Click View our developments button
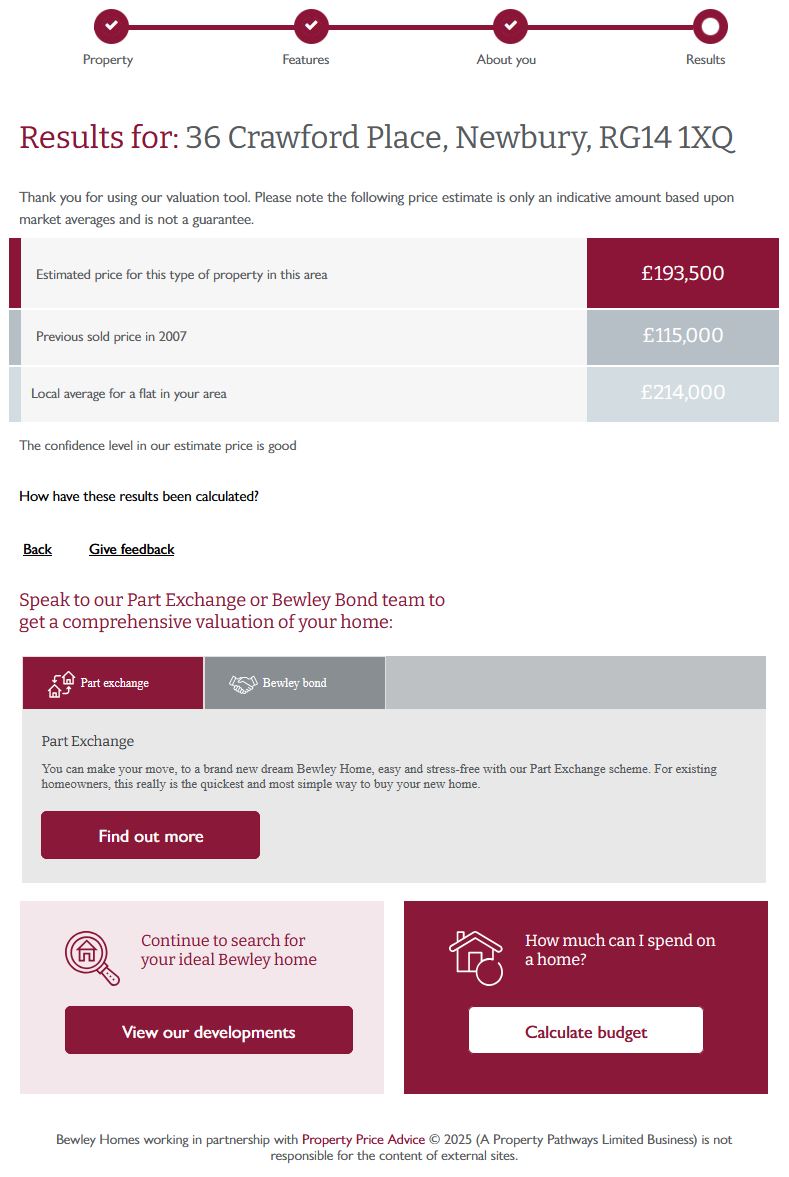This screenshot has width=789, height=1177. (x=209, y=1030)
